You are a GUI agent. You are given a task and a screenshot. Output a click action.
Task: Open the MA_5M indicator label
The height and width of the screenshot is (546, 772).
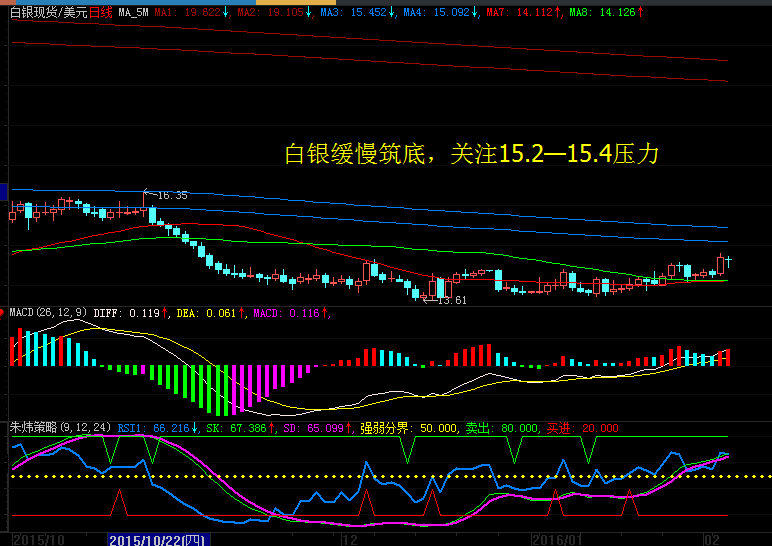click(132, 12)
